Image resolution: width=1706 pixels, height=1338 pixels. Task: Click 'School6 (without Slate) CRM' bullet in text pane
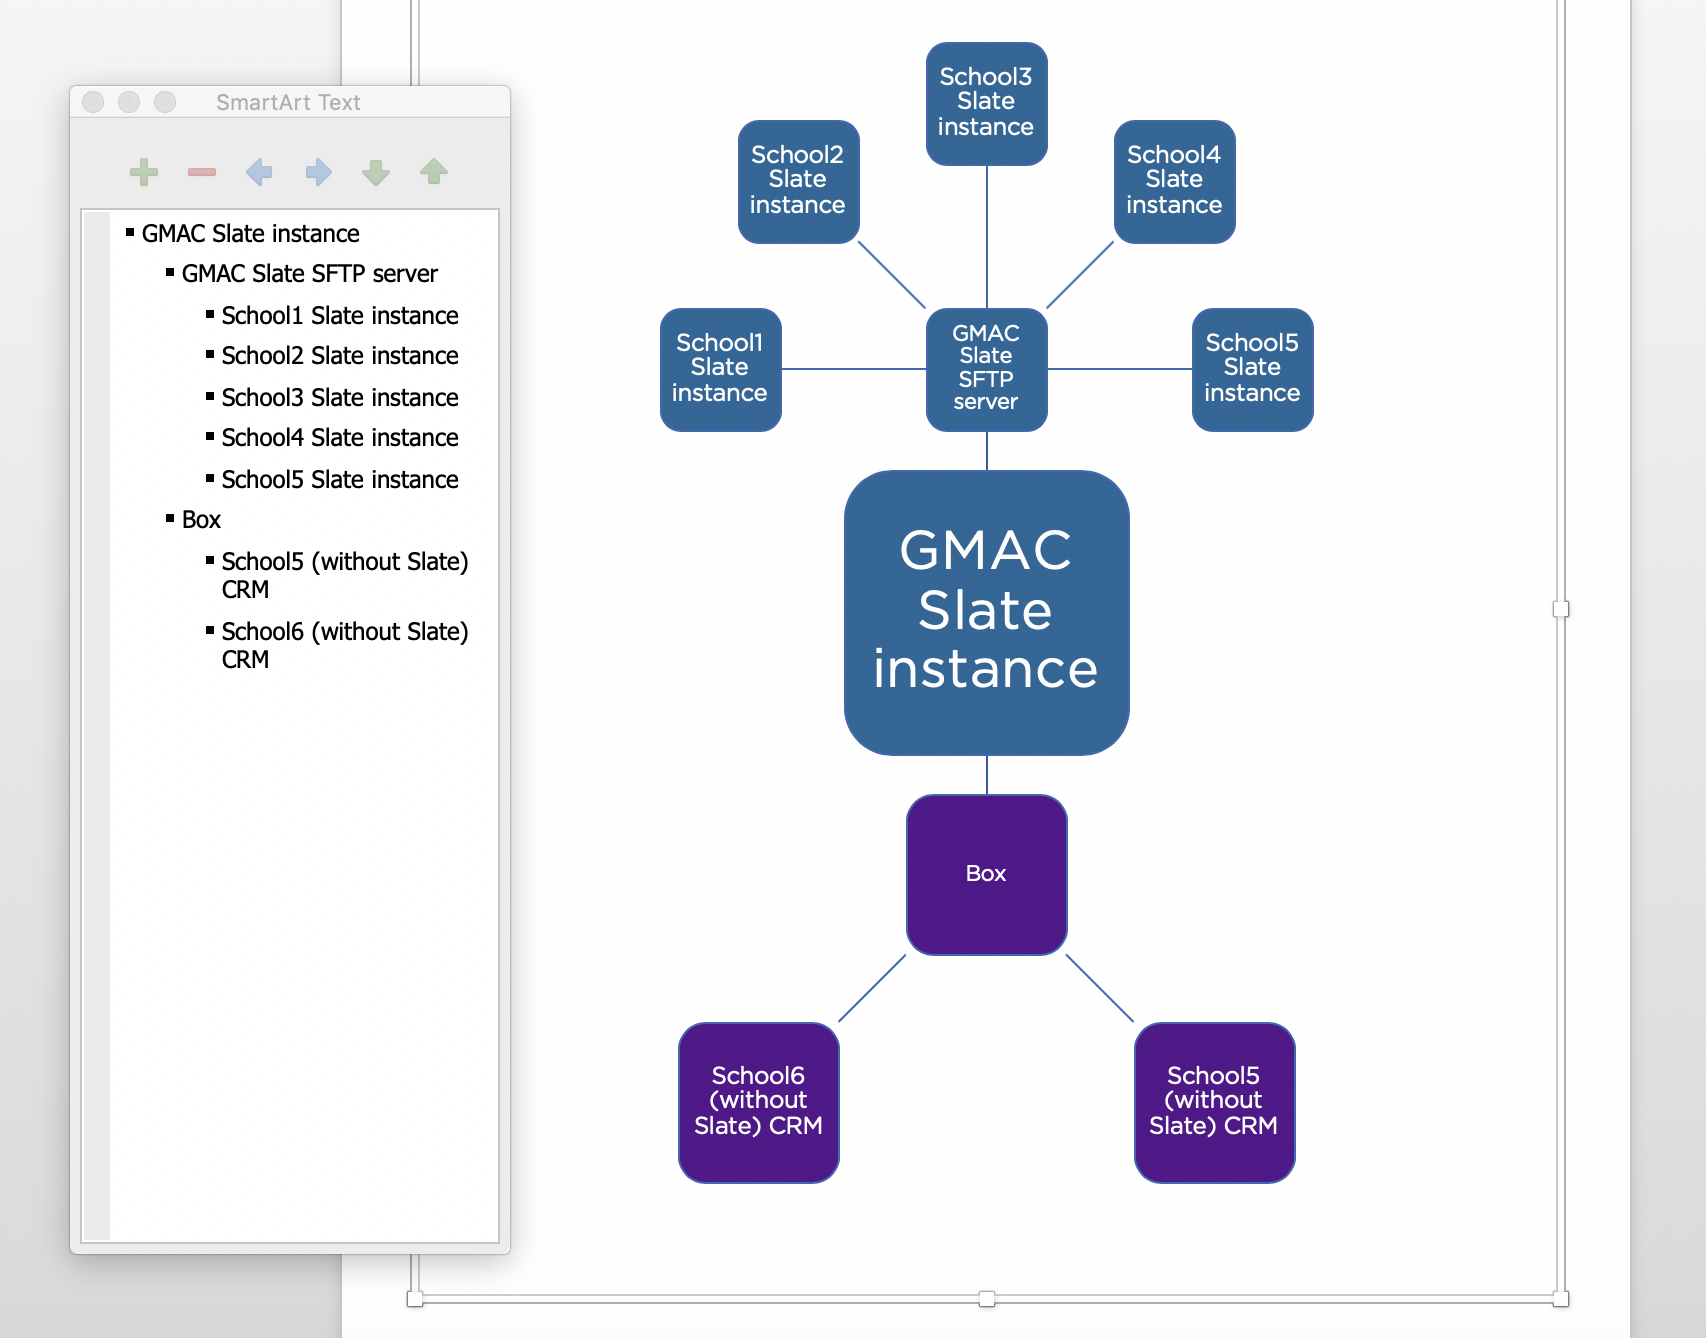click(345, 646)
